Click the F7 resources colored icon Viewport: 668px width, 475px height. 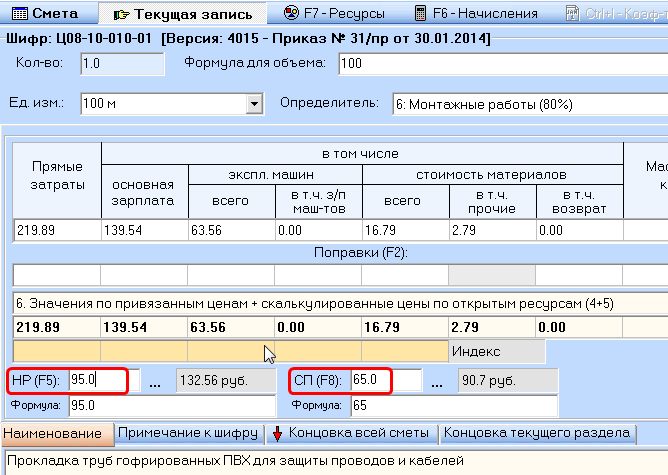(x=291, y=13)
